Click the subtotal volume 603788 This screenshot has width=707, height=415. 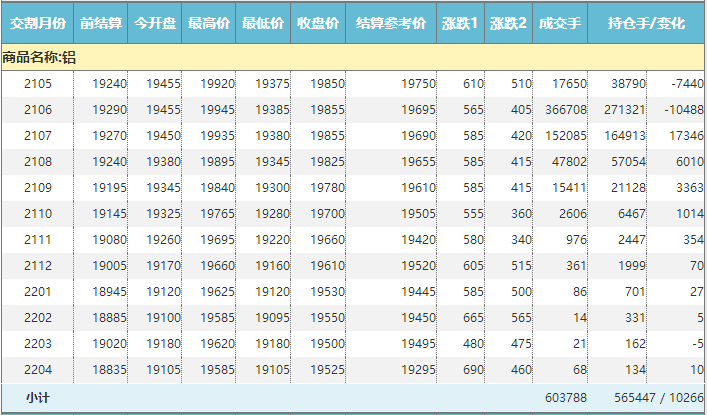(x=564, y=397)
